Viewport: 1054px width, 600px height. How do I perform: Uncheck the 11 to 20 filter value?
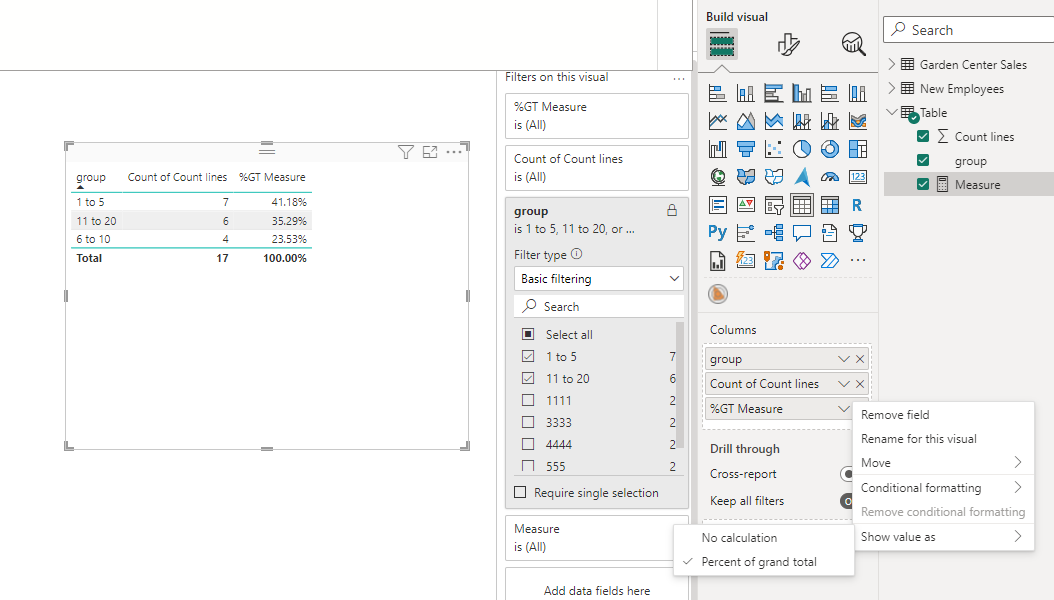(x=528, y=378)
